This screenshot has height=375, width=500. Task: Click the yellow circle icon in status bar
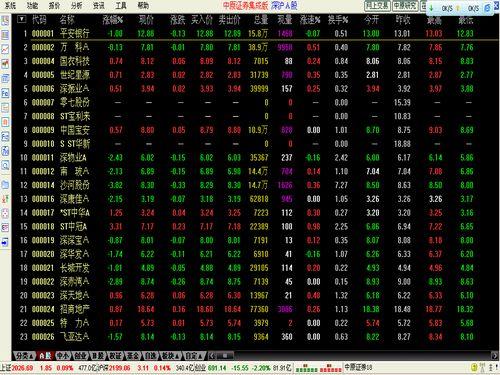pyautogui.click(x=474, y=368)
